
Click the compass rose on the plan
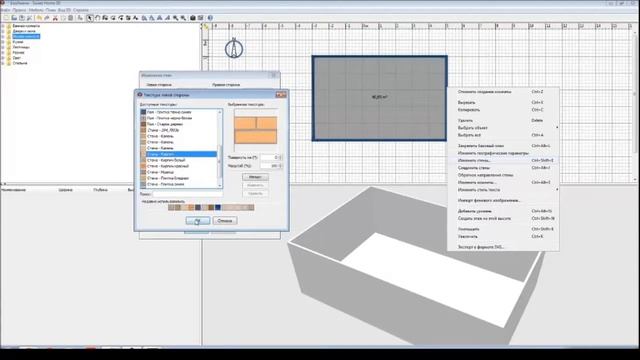234,48
